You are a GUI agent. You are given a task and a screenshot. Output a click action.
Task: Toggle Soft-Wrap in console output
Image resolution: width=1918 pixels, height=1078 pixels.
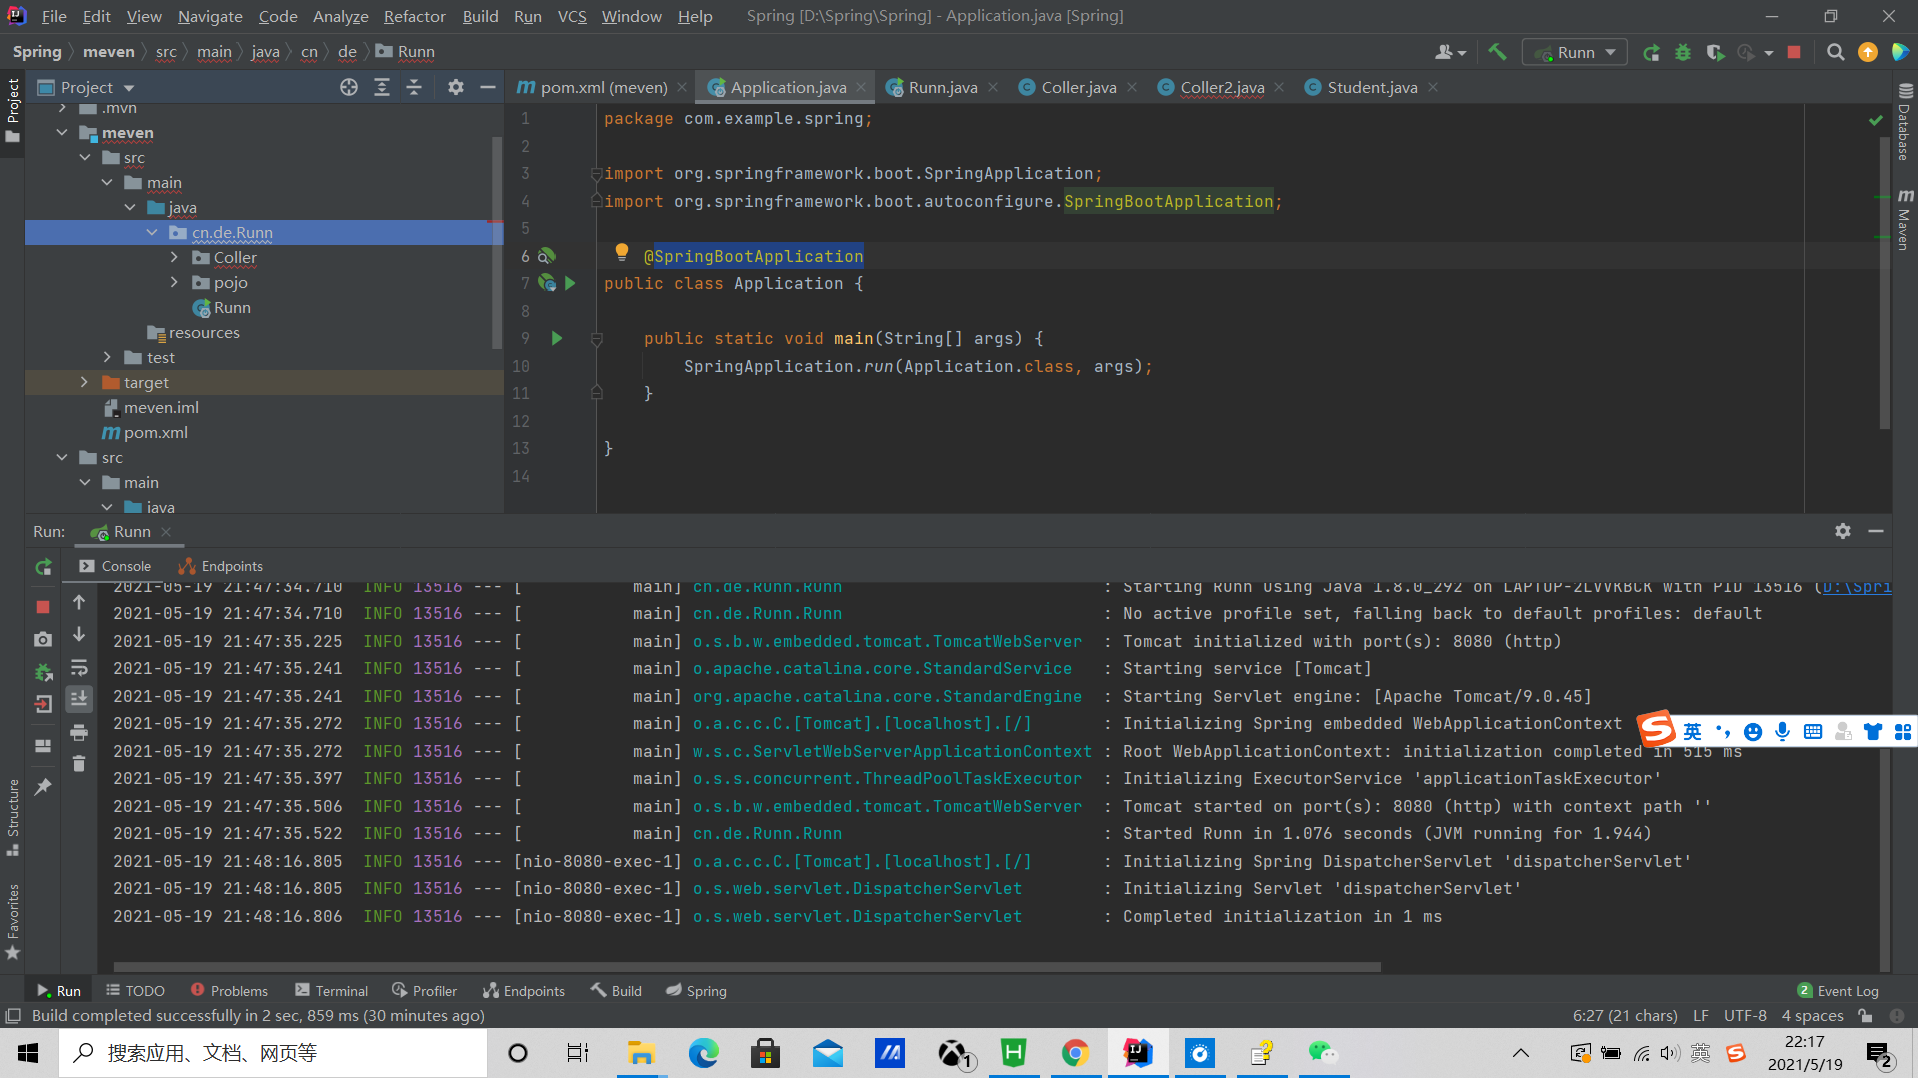point(79,668)
